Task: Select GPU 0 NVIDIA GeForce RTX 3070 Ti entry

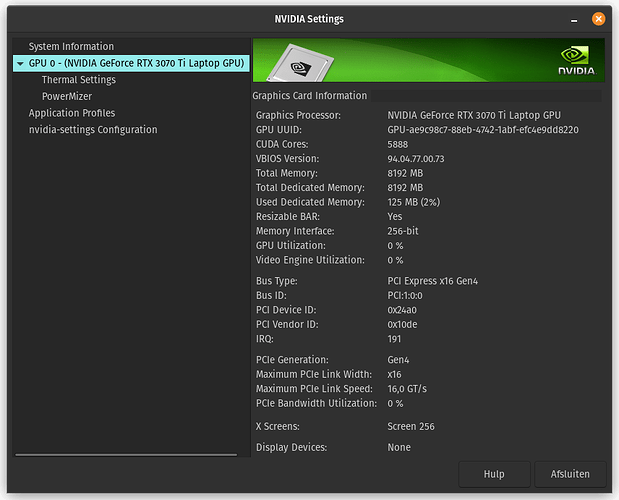Action: click(131, 63)
